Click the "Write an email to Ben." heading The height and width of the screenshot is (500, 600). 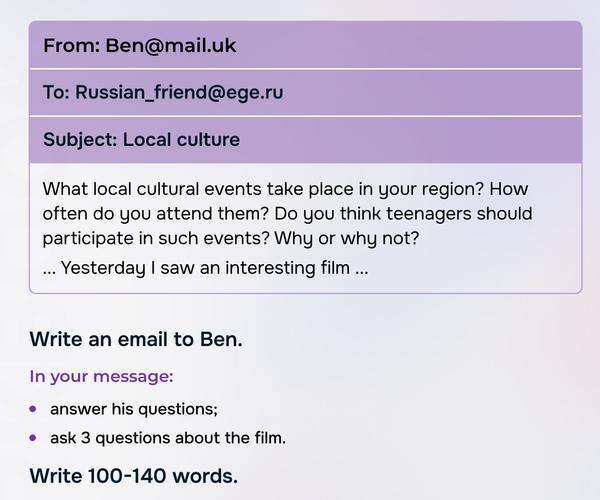136,339
